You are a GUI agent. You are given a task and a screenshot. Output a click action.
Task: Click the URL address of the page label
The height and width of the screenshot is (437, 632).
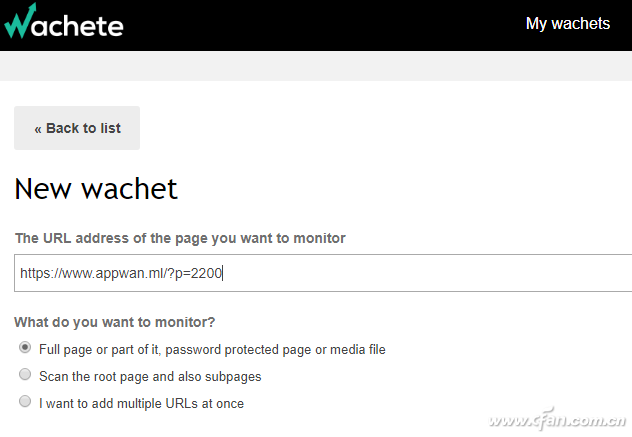coord(180,238)
